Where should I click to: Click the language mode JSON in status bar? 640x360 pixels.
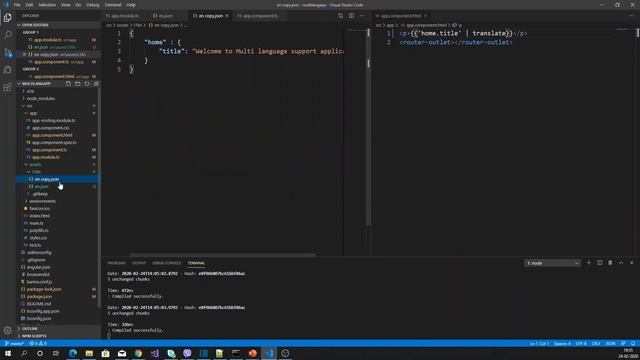tap(611, 344)
